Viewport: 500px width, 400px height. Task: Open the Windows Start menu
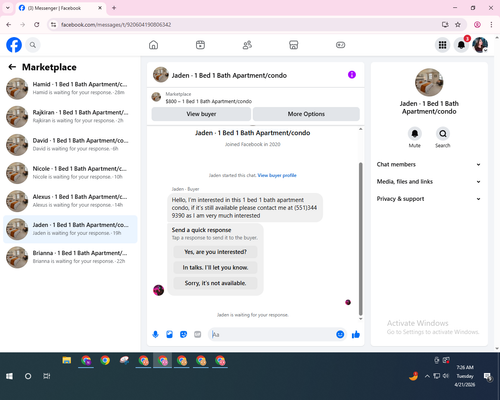pyautogui.click(x=9, y=376)
